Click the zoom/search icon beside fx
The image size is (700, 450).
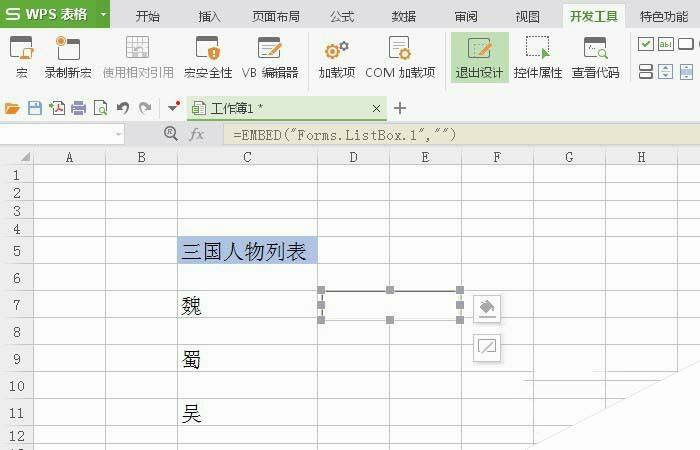[x=171, y=133]
